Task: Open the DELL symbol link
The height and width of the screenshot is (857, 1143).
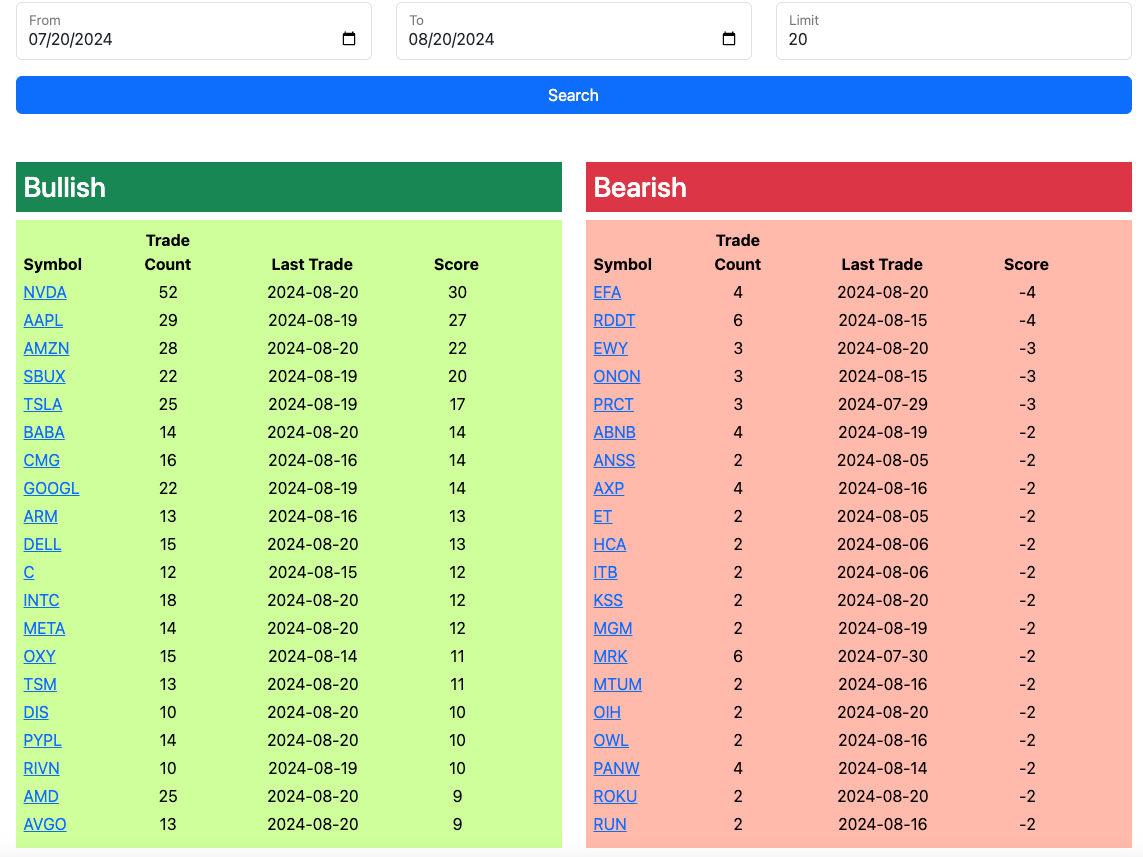Action: [x=42, y=544]
